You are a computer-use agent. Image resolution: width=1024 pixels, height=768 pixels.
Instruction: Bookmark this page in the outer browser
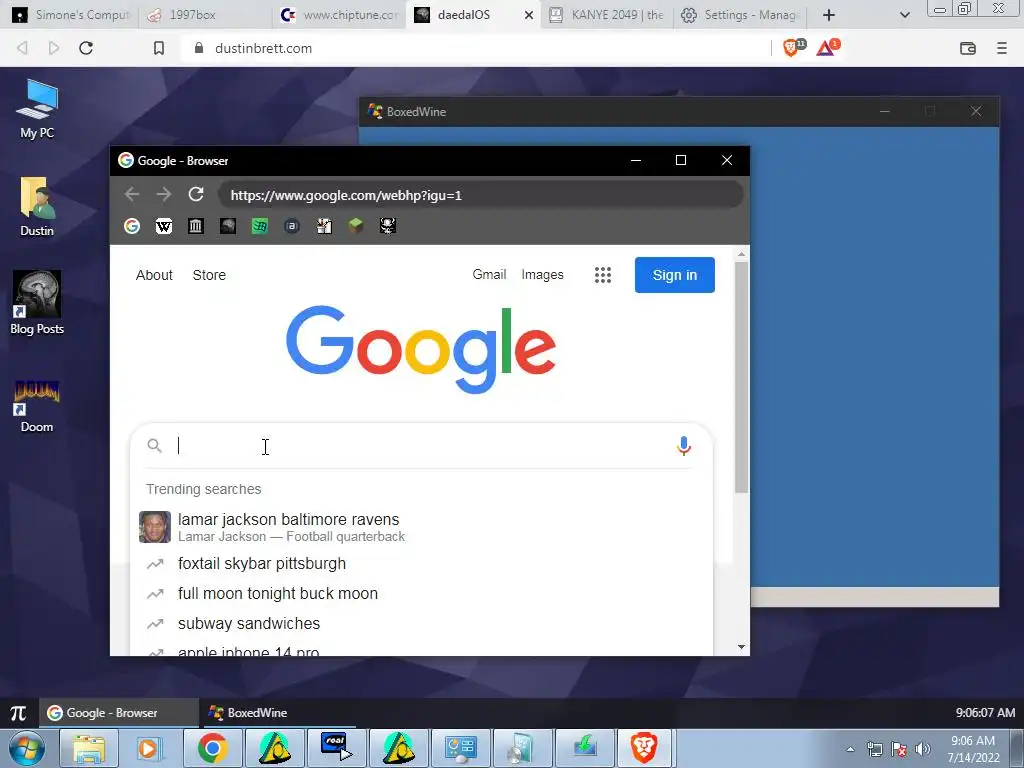[159, 48]
